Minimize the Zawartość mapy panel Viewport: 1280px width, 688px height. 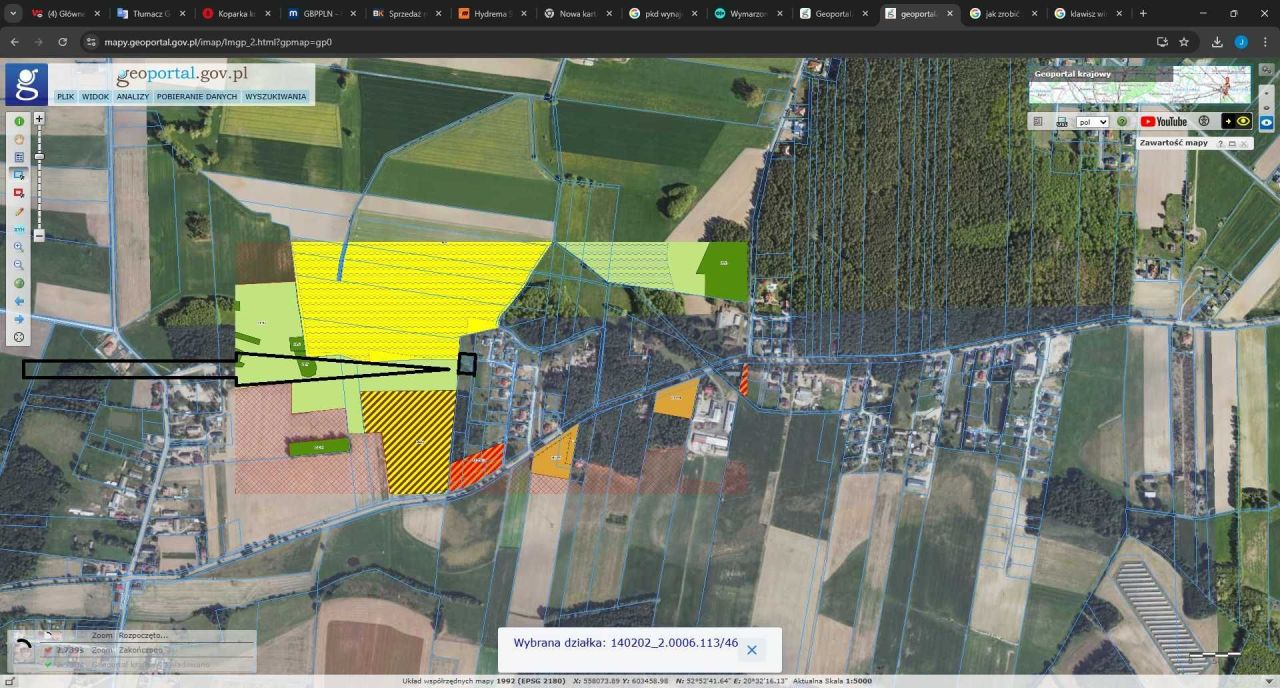point(1232,144)
